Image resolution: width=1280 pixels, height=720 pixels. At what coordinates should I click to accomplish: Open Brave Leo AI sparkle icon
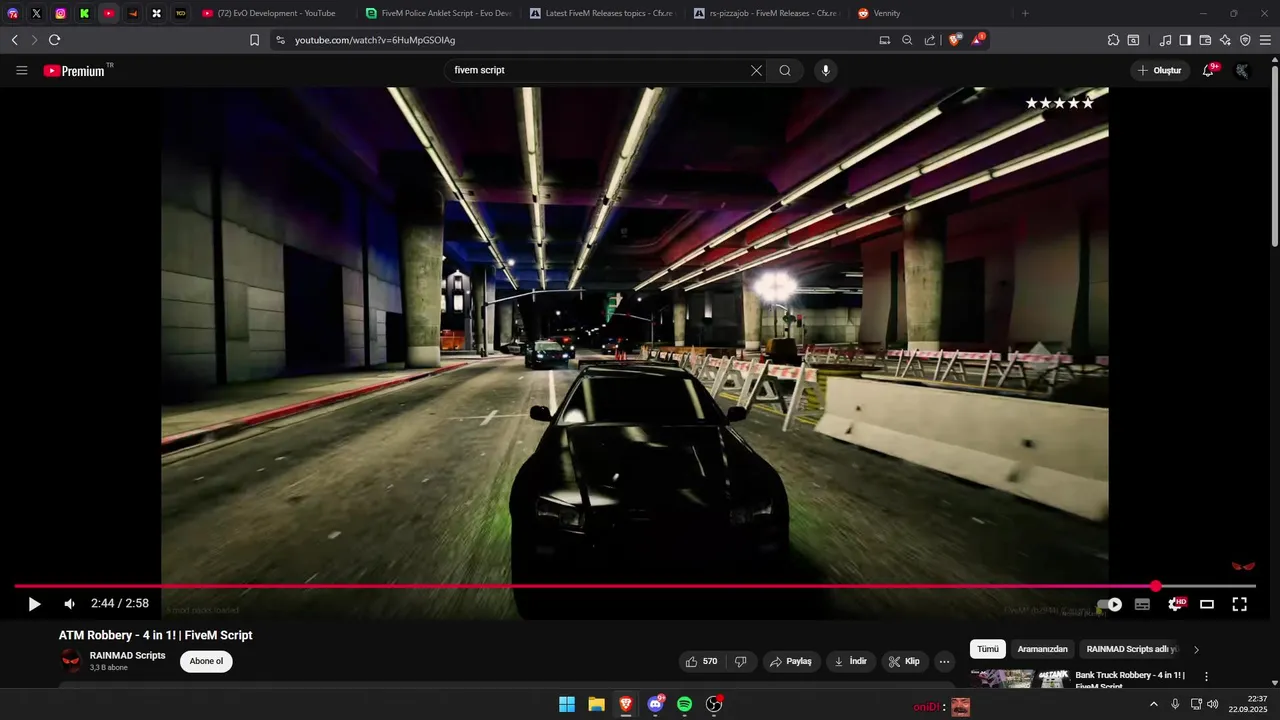tap(1225, 40)
